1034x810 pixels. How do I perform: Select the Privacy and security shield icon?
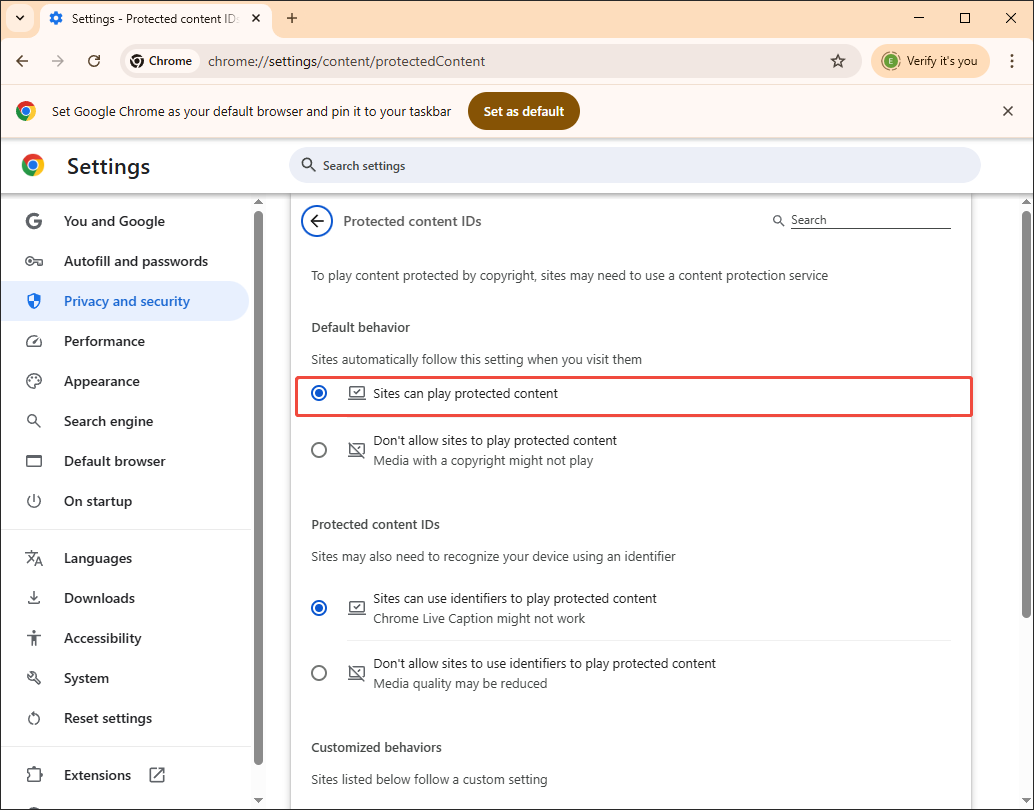(x=37, y=301)
